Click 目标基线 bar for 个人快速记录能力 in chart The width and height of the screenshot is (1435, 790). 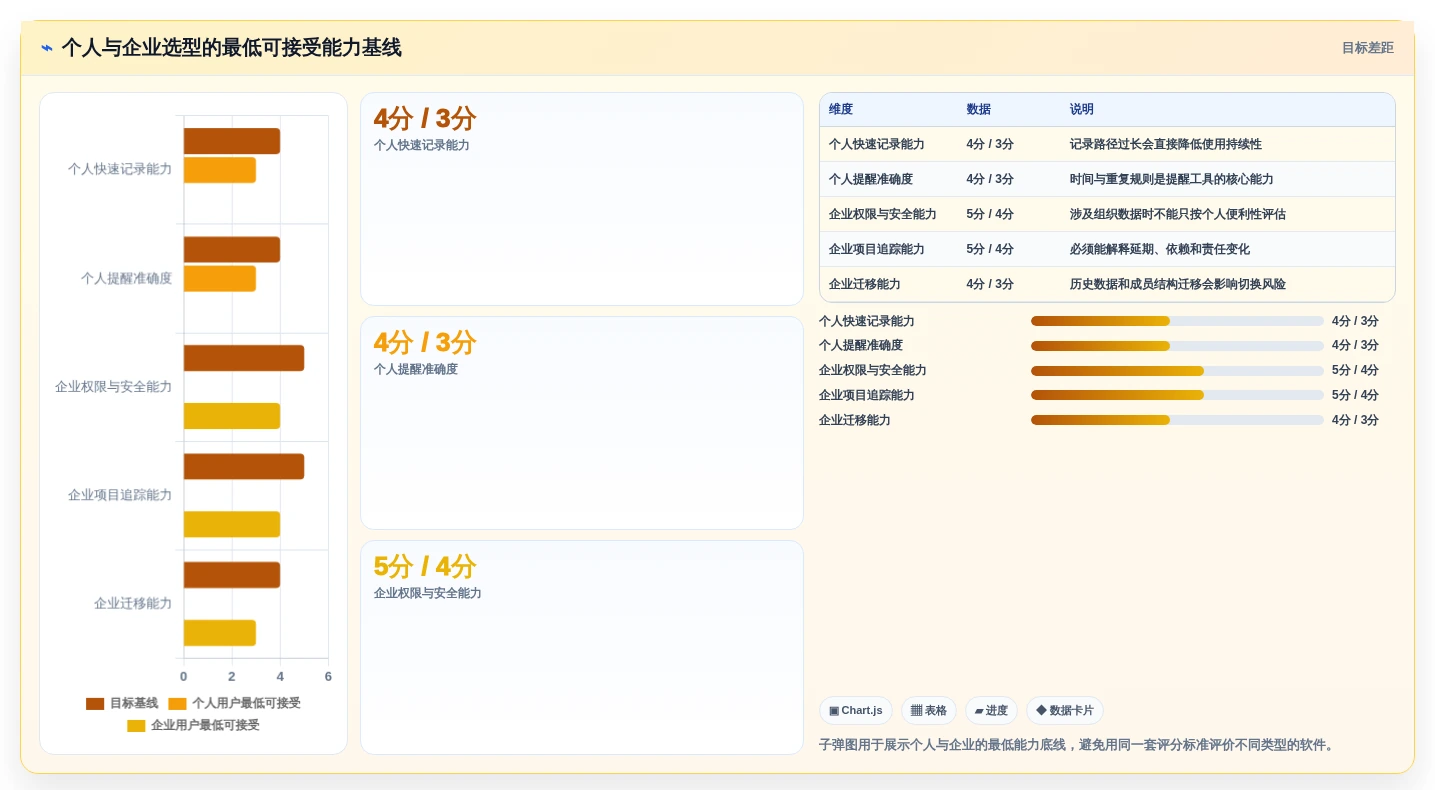(232, 141)
